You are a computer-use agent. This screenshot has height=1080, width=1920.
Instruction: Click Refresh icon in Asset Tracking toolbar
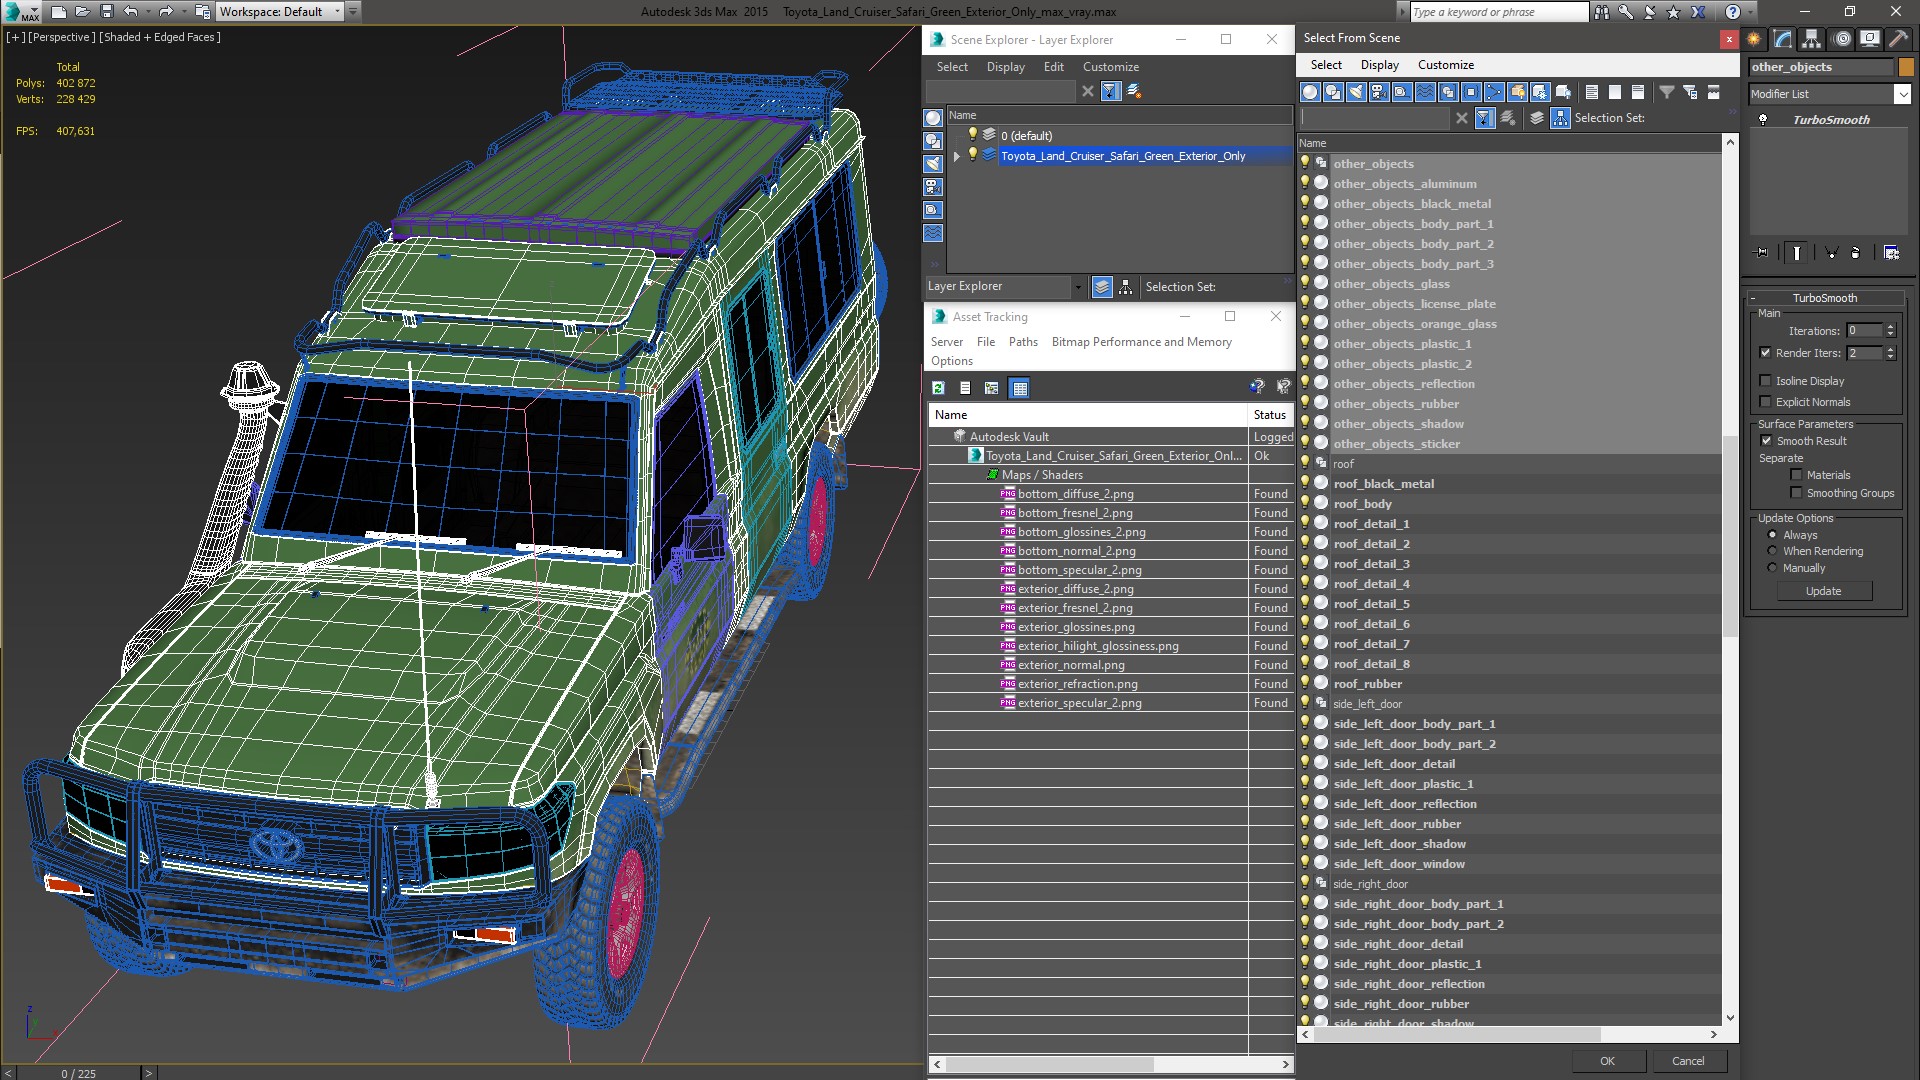click(938, 388)
